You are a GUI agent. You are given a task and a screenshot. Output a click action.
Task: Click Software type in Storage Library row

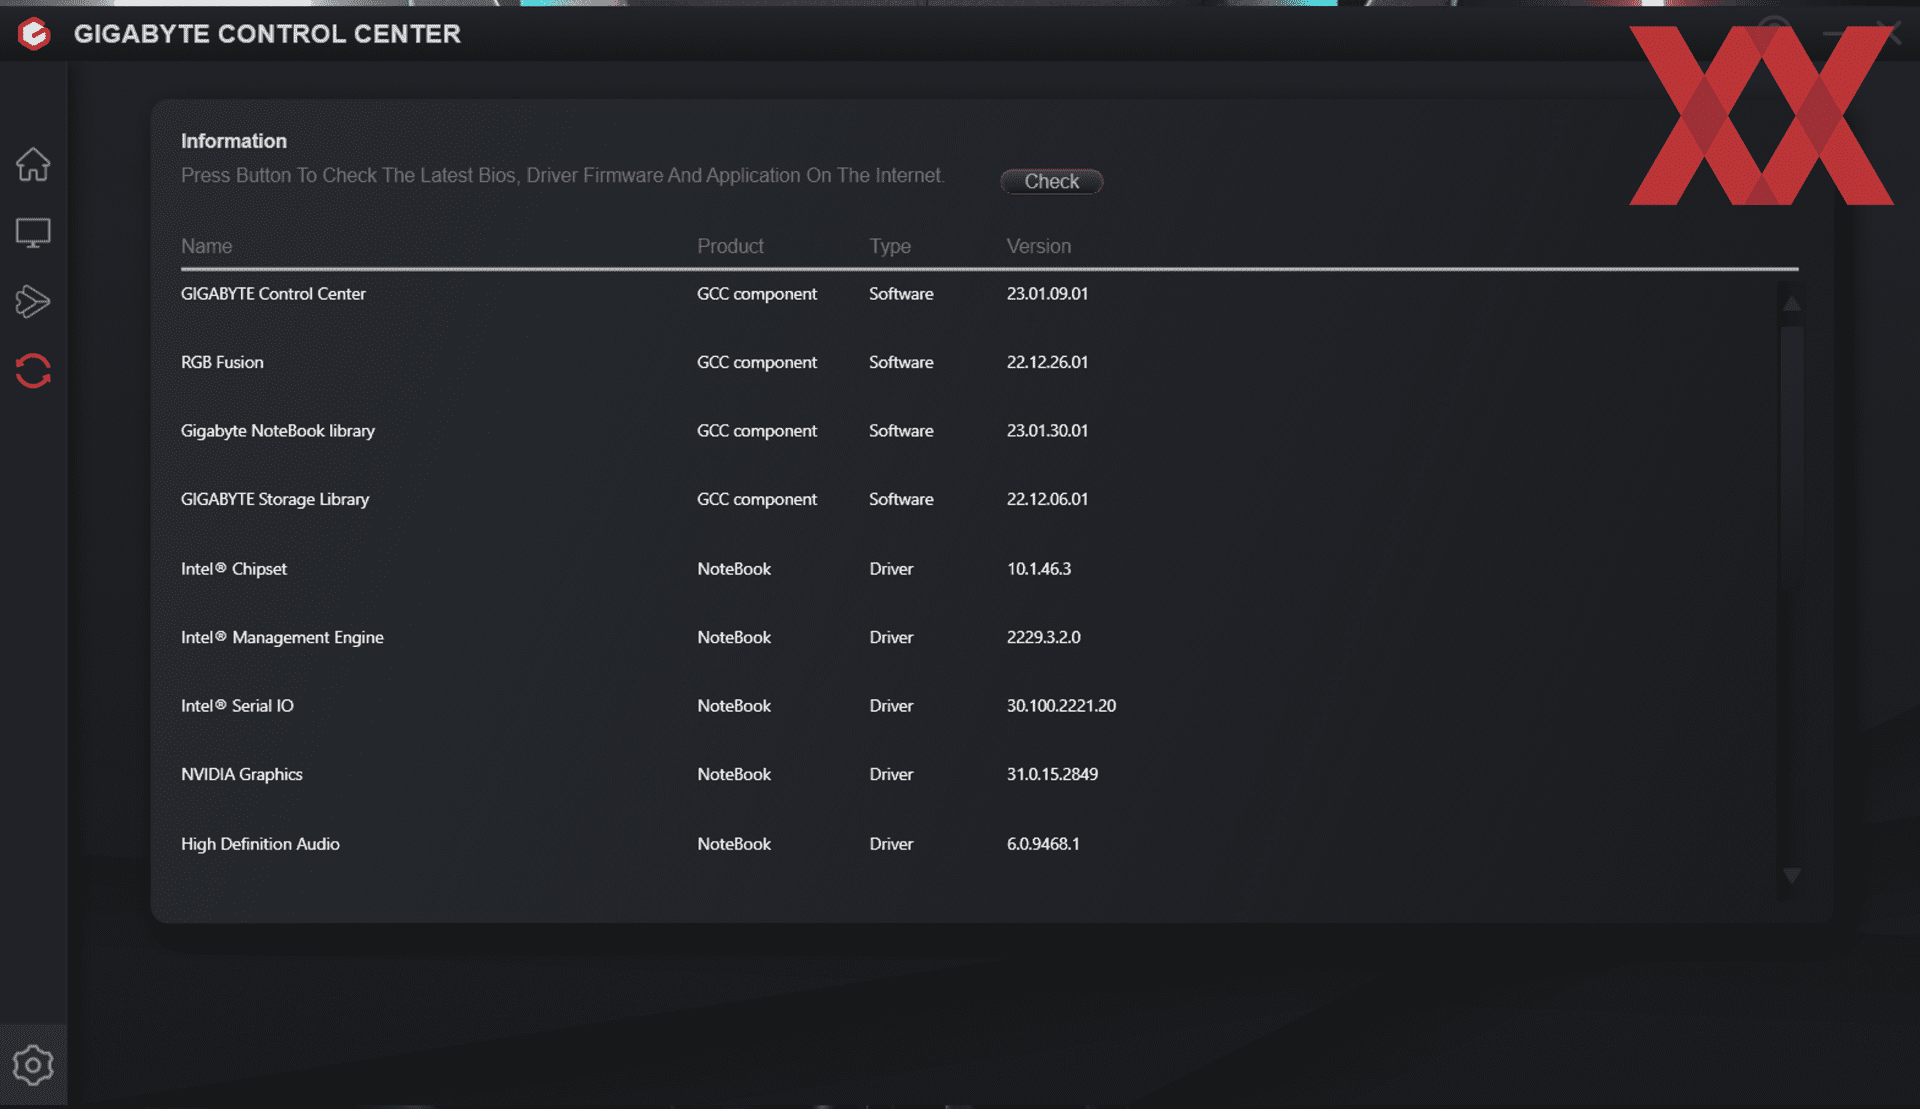click(901, 499)
